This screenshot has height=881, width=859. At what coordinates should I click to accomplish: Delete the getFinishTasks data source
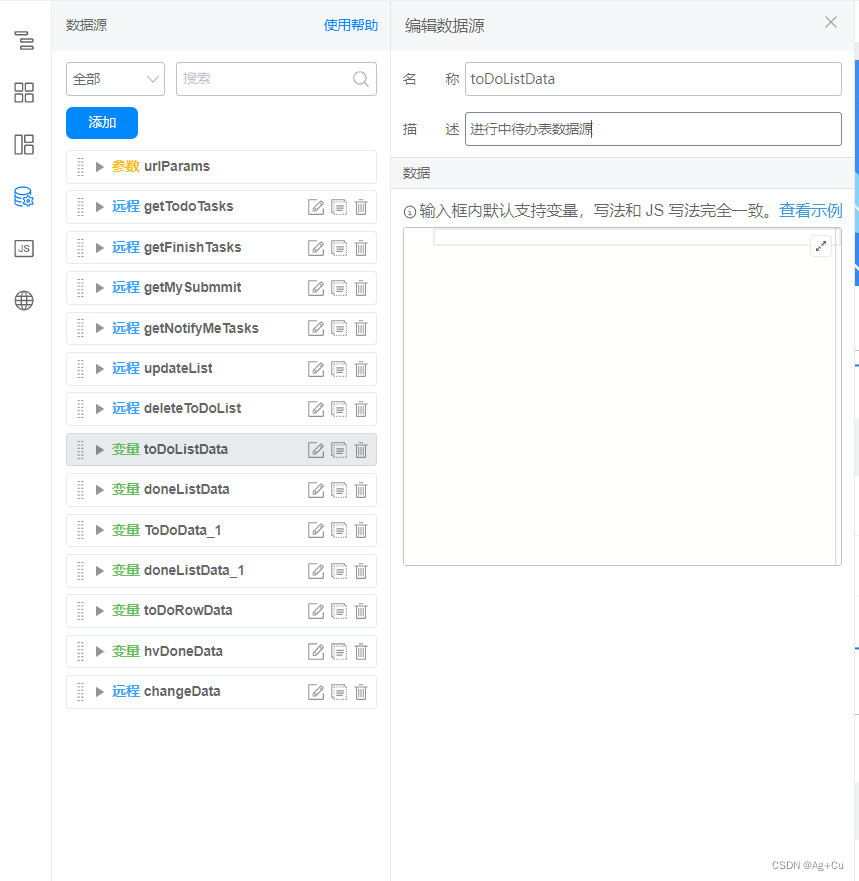coord(361,248)
